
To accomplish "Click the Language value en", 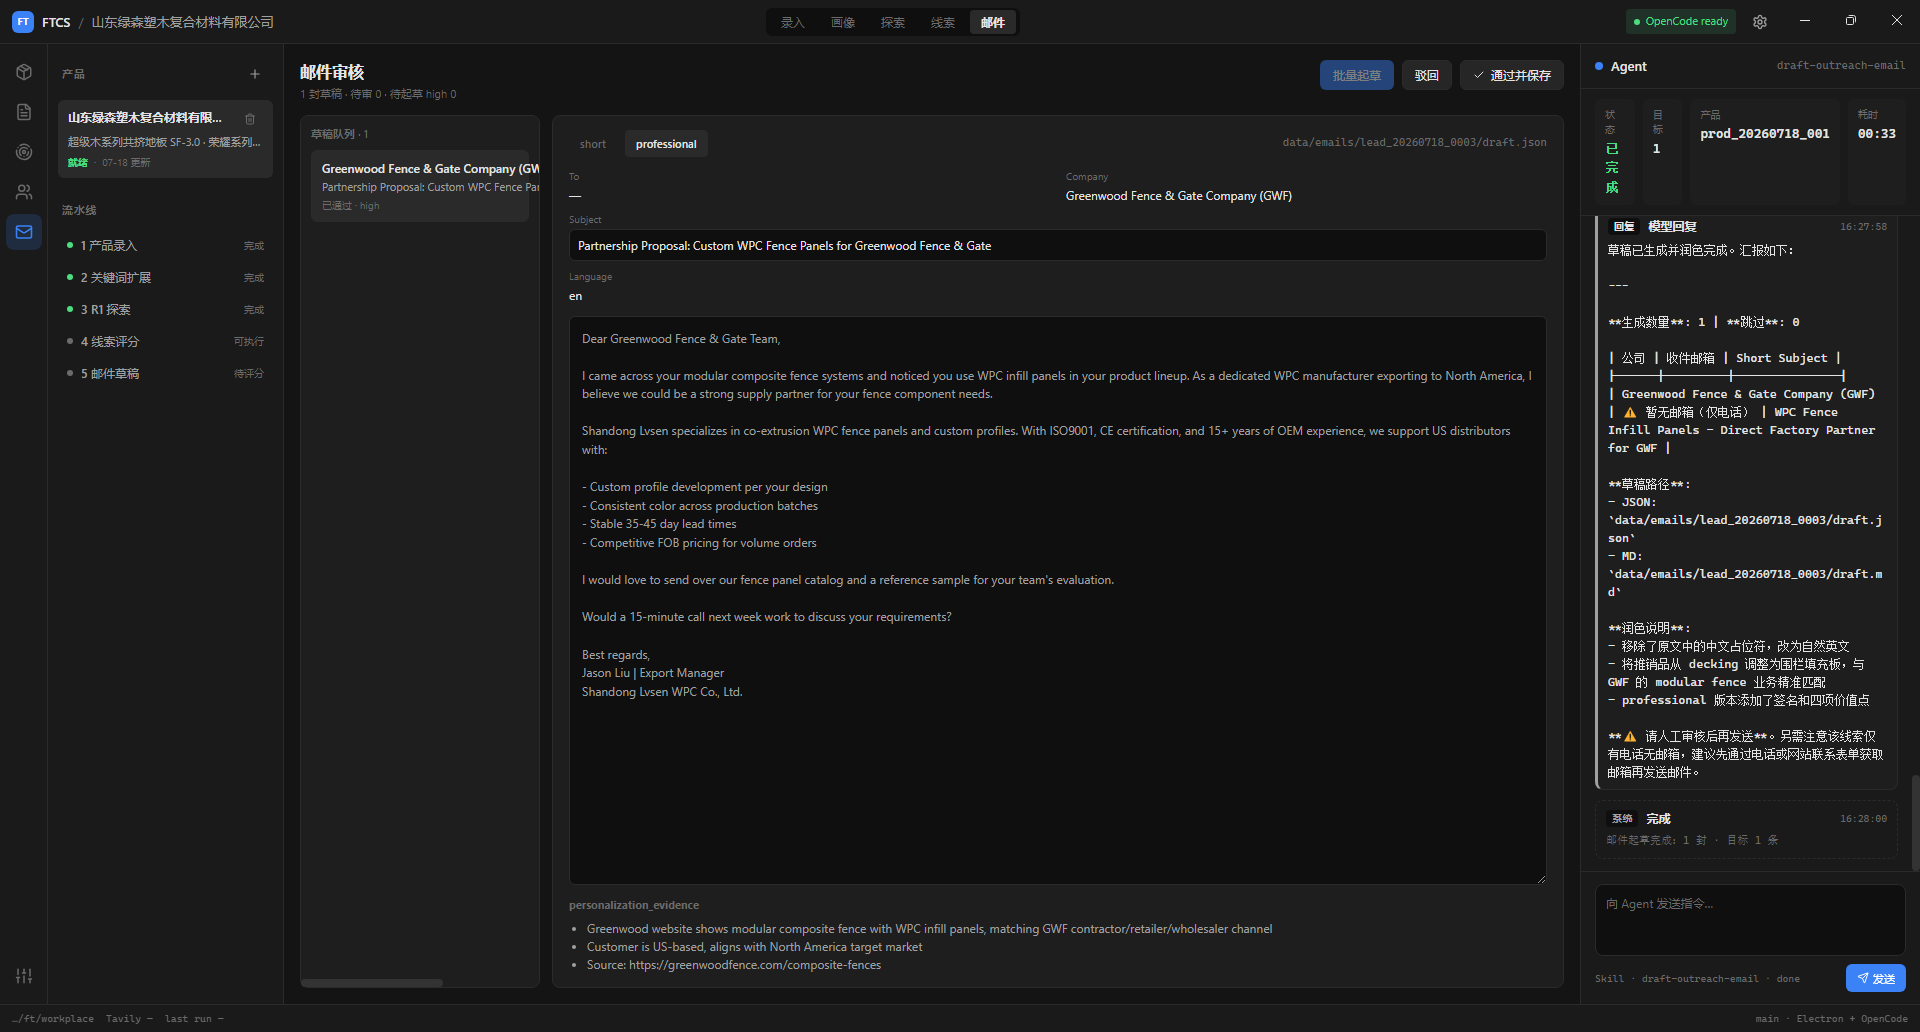I will click(x=576, y=296).
